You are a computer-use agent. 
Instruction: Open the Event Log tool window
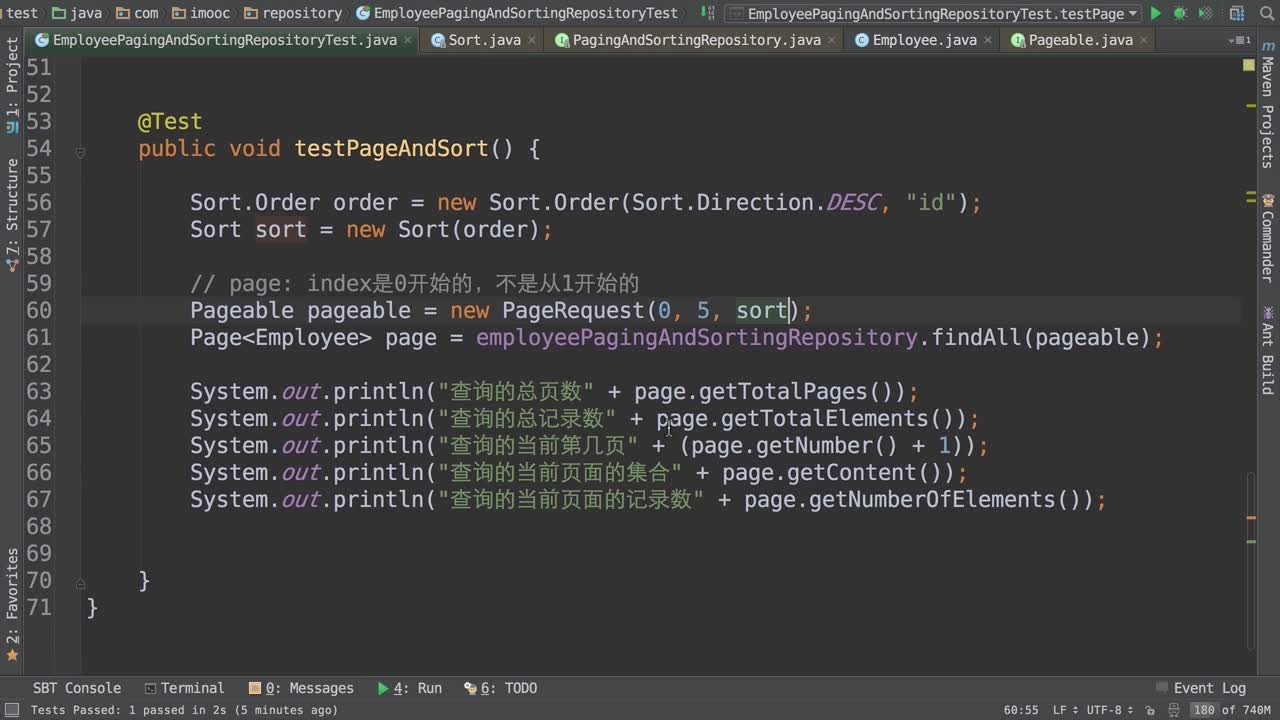coord(1201,688)
